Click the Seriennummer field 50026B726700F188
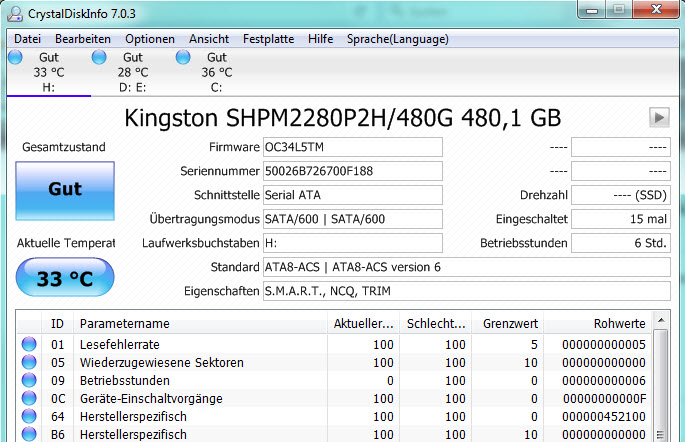The image size is (685, 442). click(353, 171)
